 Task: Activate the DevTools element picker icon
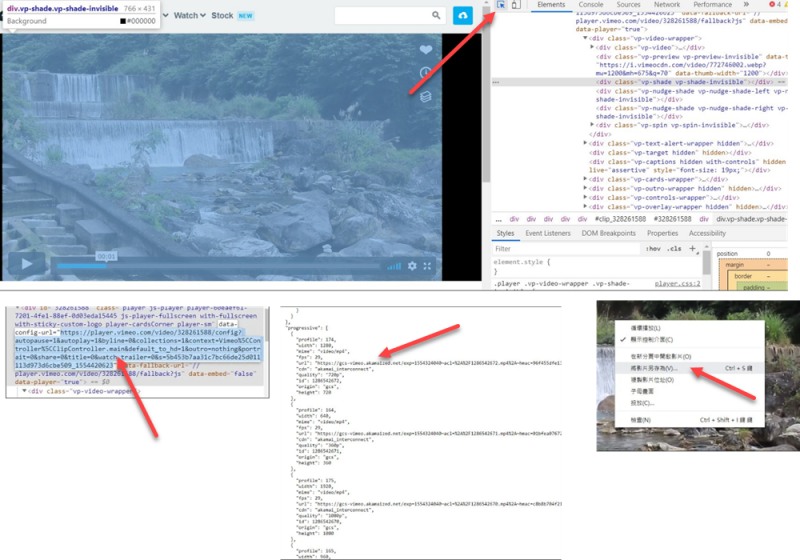(501, 5)
